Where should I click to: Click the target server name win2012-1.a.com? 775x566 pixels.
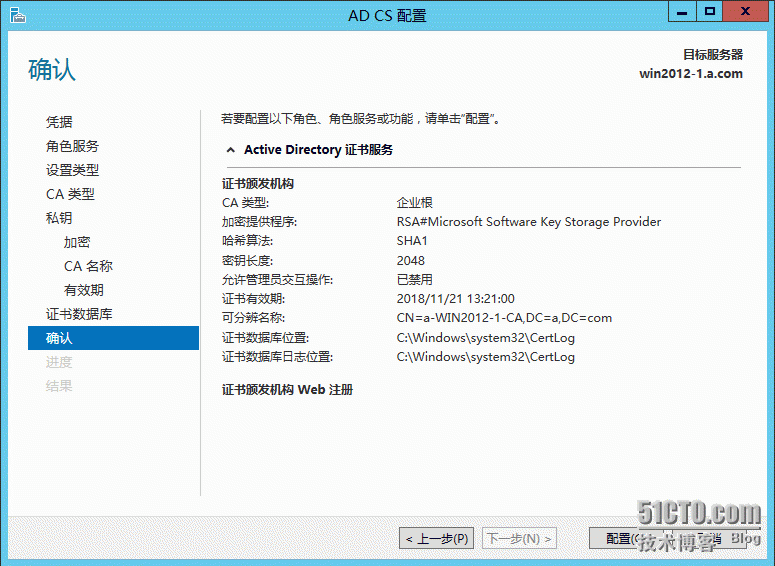pos(691,74)
